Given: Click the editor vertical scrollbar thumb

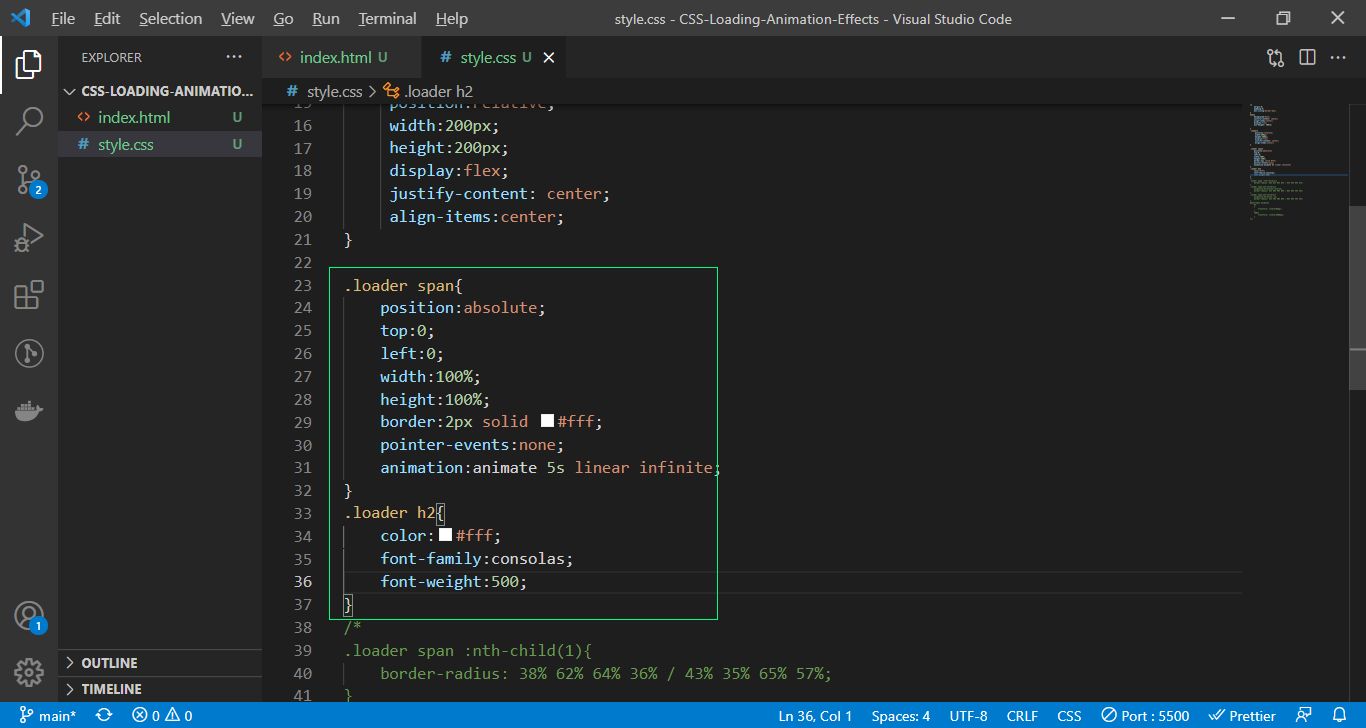Looking at the screenshot, I should pos(1357,297).
